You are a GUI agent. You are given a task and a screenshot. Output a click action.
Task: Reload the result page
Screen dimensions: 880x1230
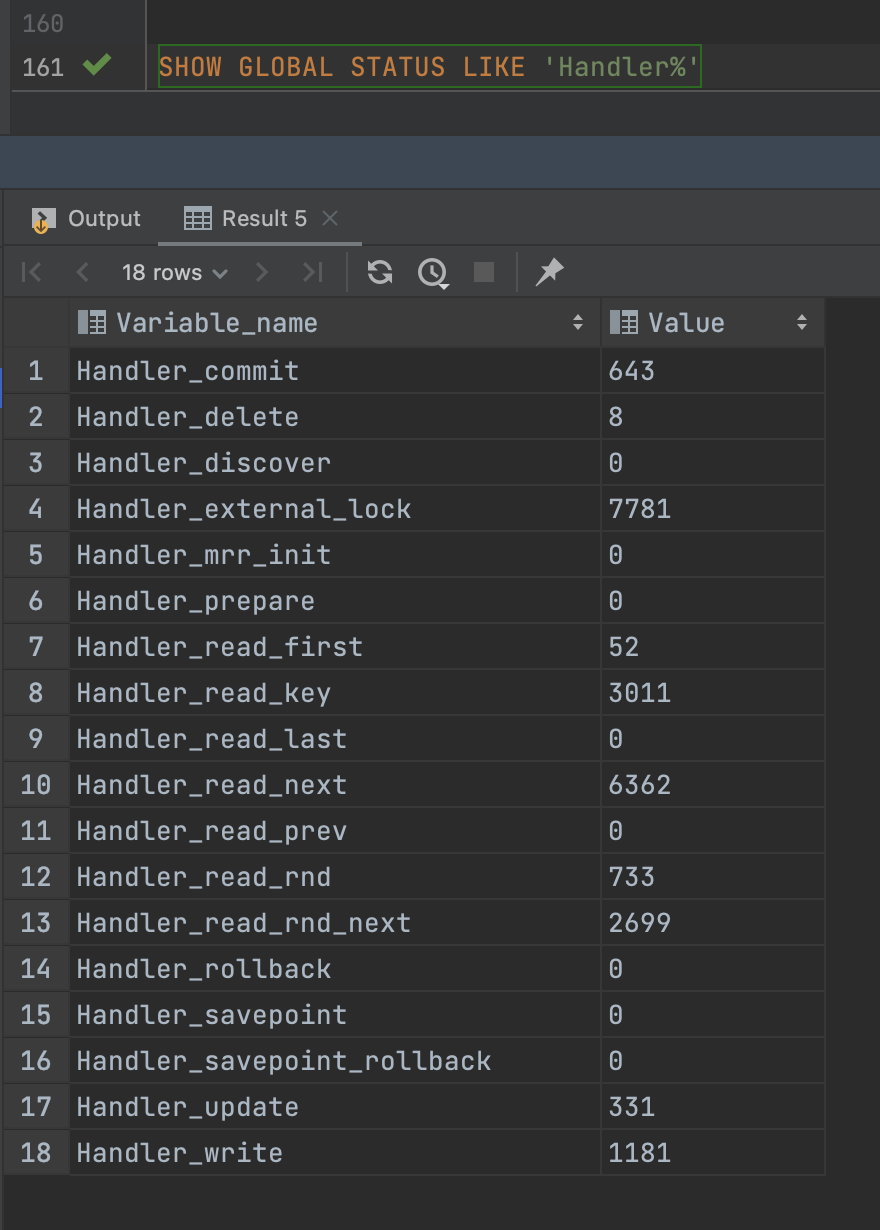(379, 272)
